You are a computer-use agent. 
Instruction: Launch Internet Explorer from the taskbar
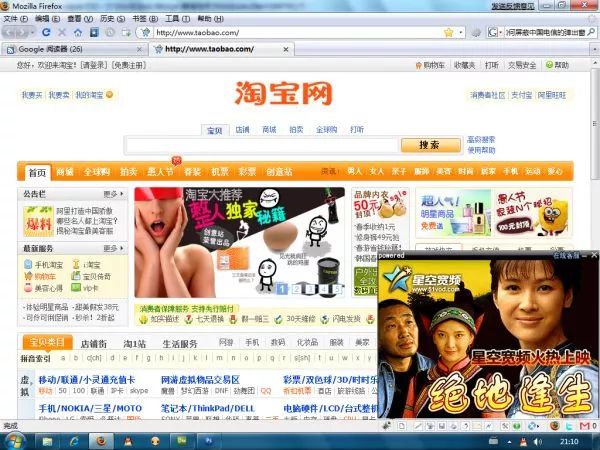74,442
